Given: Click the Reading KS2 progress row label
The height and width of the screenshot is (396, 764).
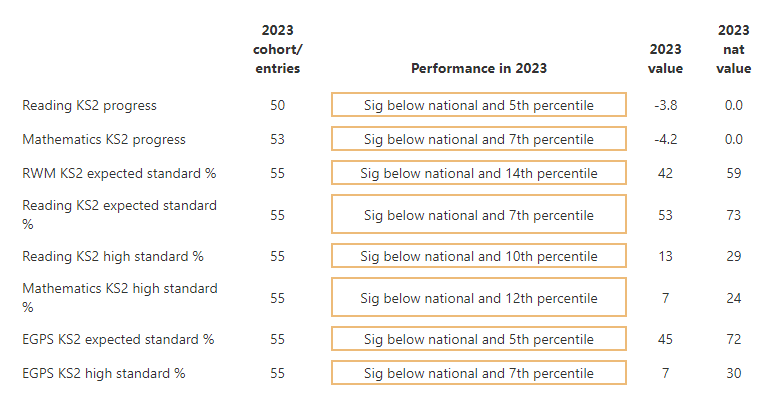Looking at the screenshot, I should tap(89, 106).
